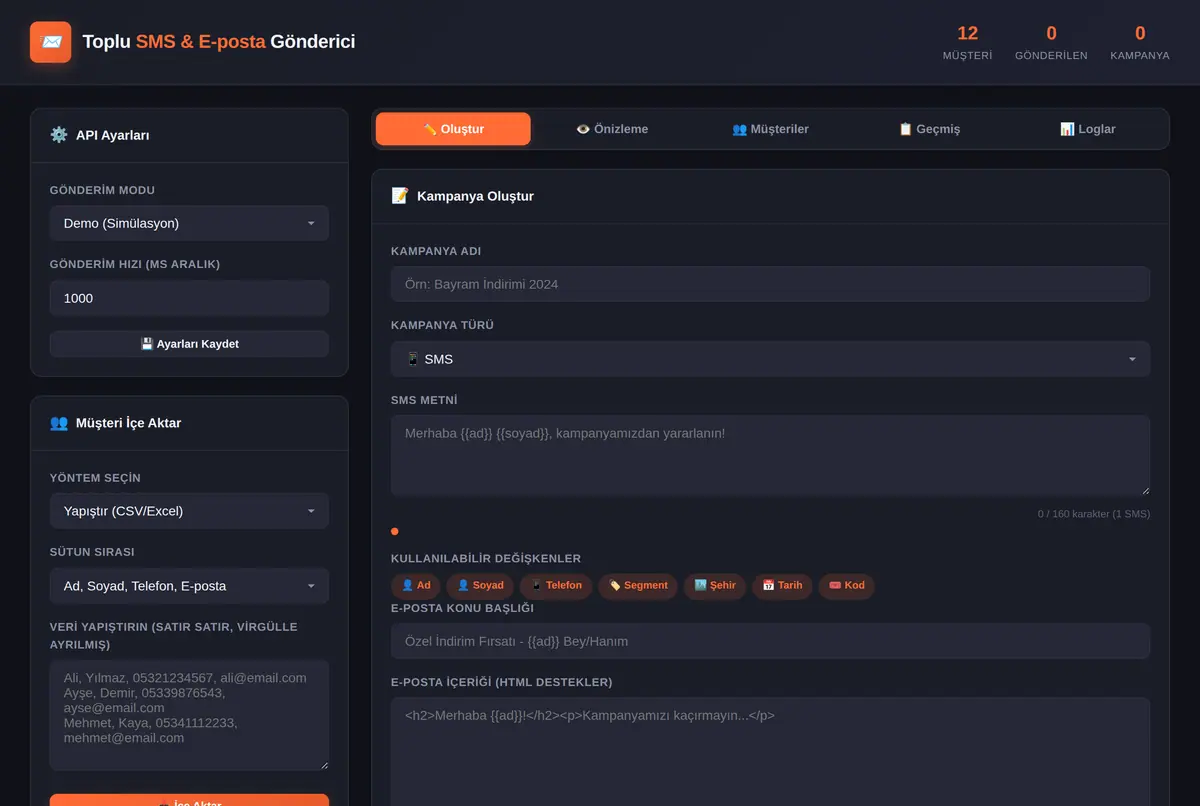Image resolution: width=1200 pixels, height=806 pixels.
Task: Click the people icon beside Müşteri İçe Aktar
Action: click(59, 423)
